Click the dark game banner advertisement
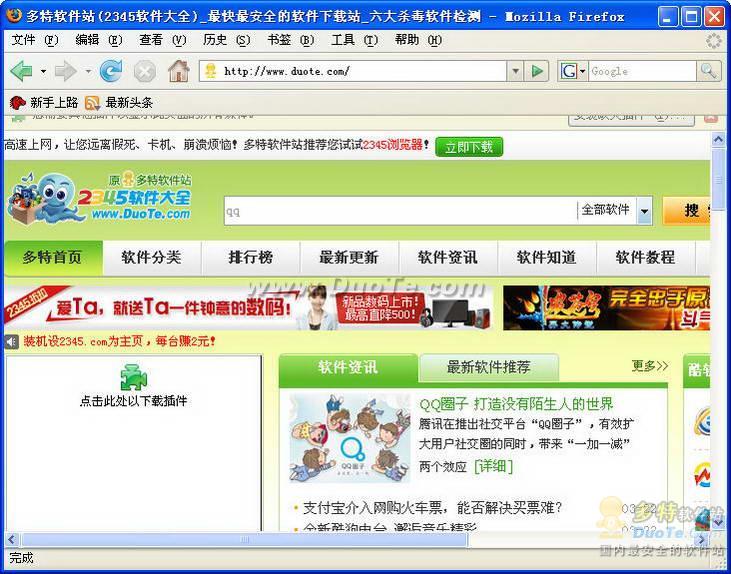The width and height of the screenshot is (731, 574). pos(607,308)
